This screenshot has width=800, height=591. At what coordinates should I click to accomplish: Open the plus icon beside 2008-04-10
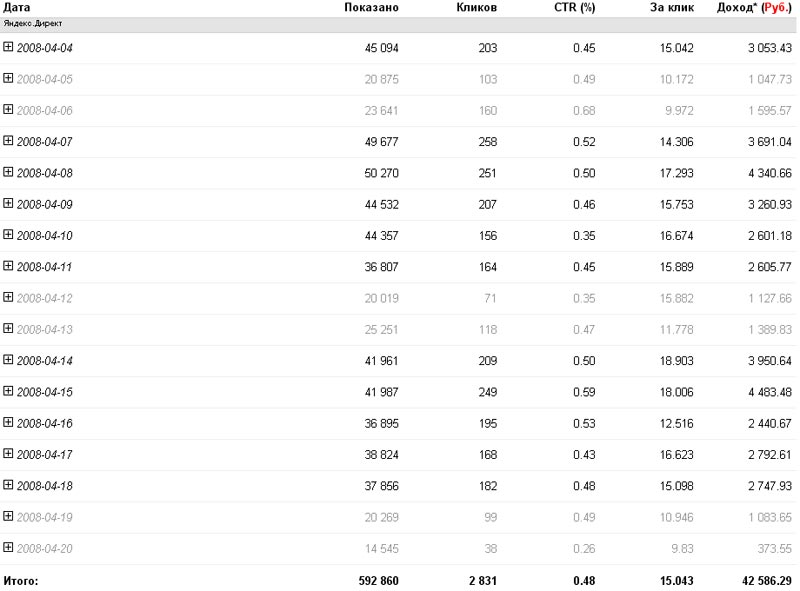(x=8, y=234)
